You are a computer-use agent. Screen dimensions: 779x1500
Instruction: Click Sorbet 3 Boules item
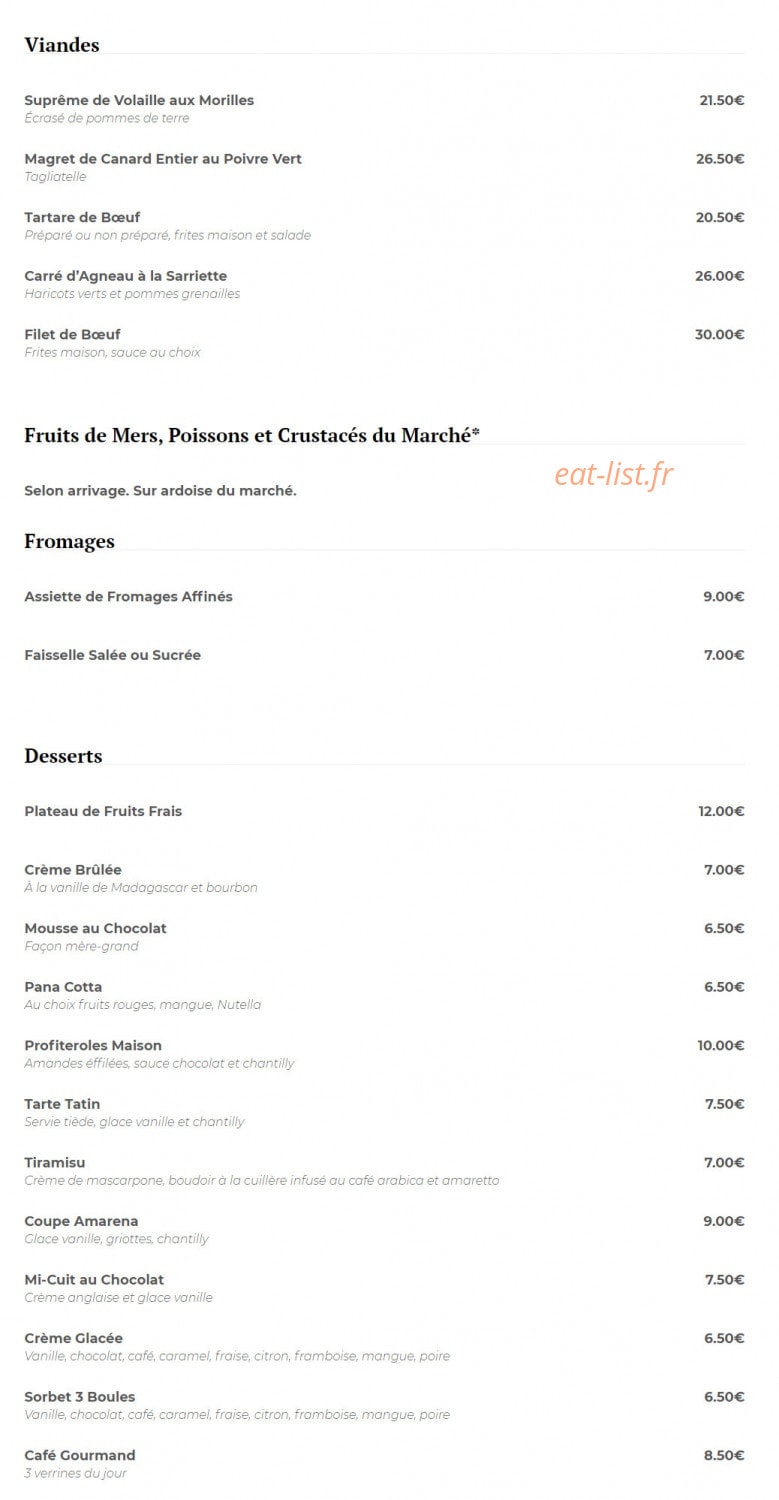tap(80, 1397)
